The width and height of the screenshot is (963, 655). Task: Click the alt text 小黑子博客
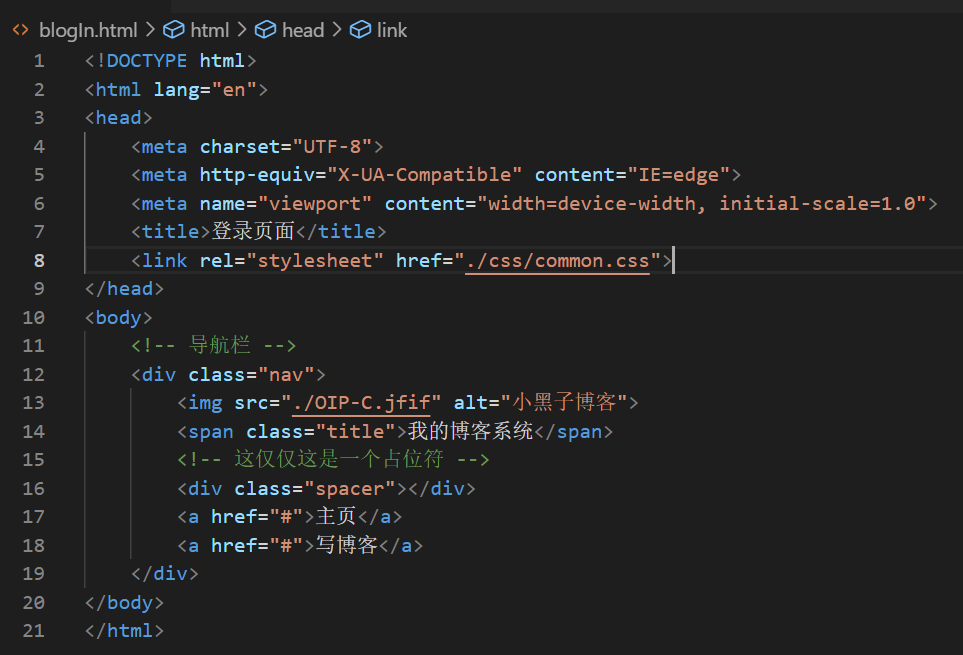pyautogui.click(x=564, y=403)
